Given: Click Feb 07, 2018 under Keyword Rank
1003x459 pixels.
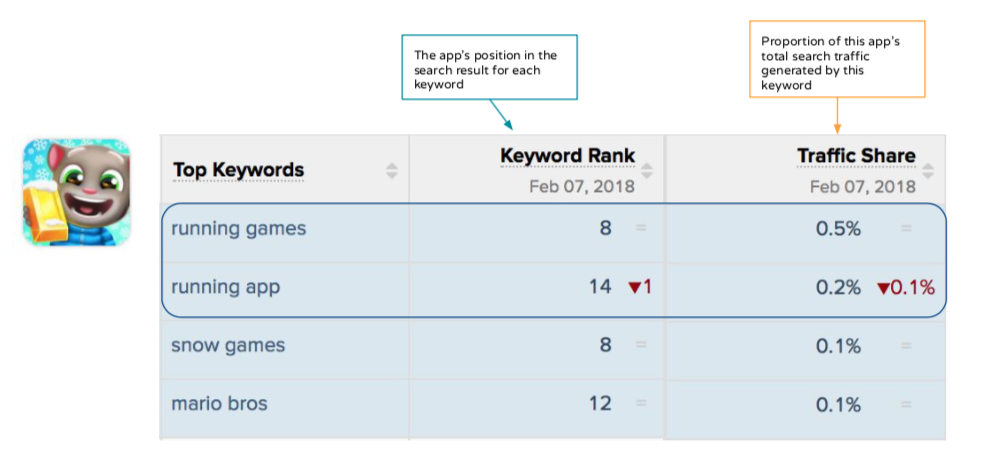Looking at the screenshot, I should (x=582, y=186).
